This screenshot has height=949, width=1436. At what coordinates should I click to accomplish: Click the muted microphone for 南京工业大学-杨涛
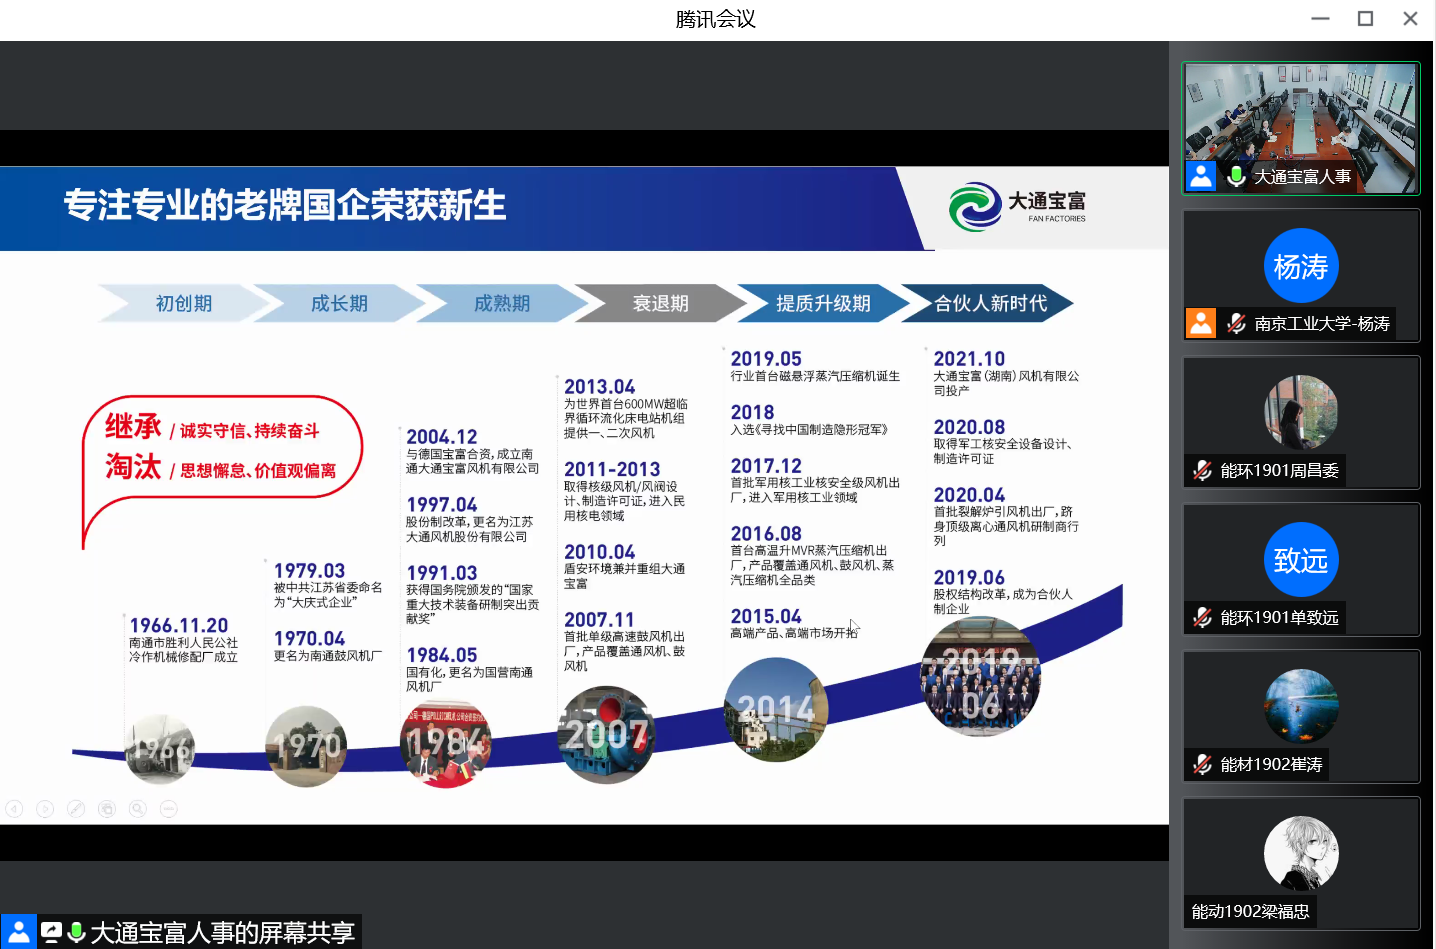(1236, 323)
